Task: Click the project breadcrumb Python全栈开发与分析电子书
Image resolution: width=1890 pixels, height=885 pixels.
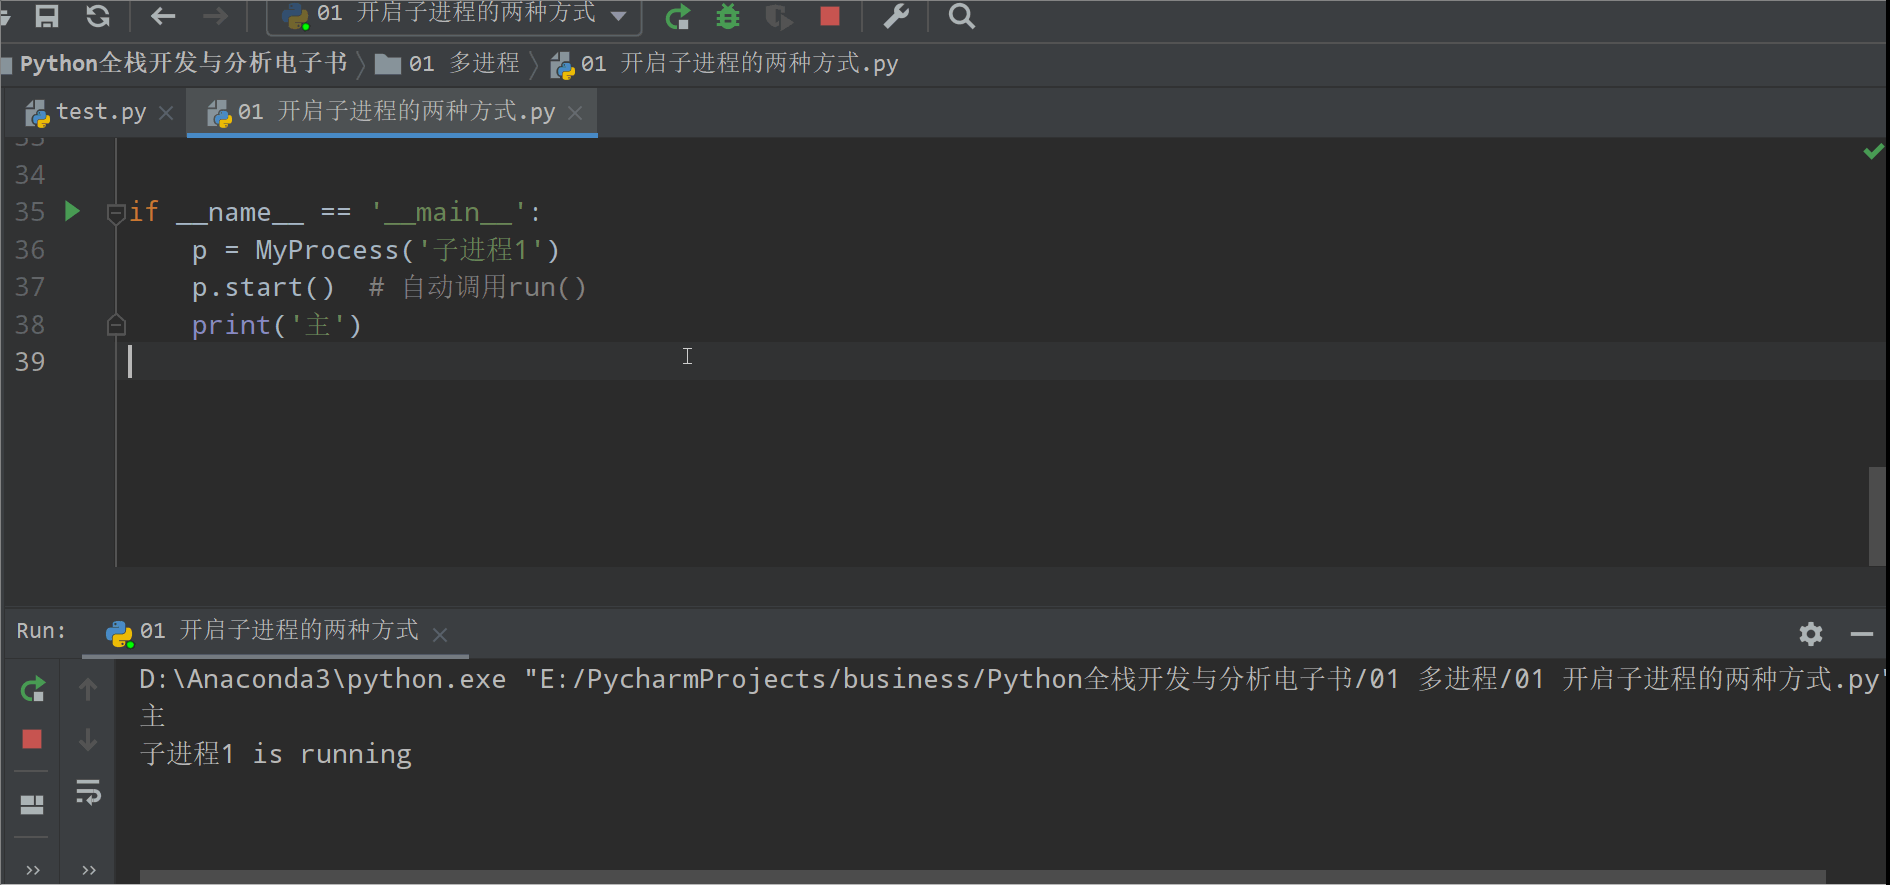Action: click(x=183, y=64)
